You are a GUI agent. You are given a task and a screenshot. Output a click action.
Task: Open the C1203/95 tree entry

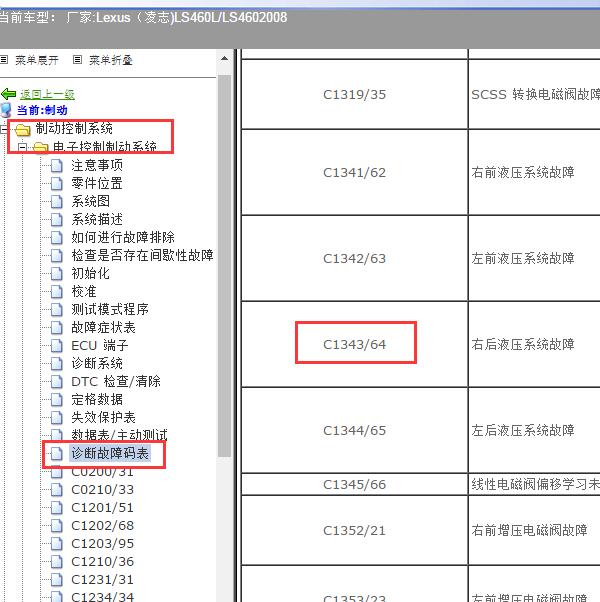pos(102,544)
